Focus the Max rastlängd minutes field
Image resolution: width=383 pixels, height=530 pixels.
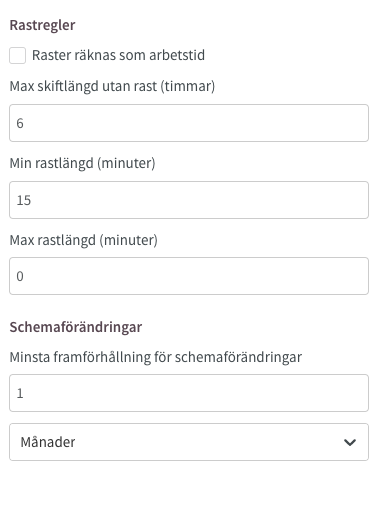tap(189, 276)
